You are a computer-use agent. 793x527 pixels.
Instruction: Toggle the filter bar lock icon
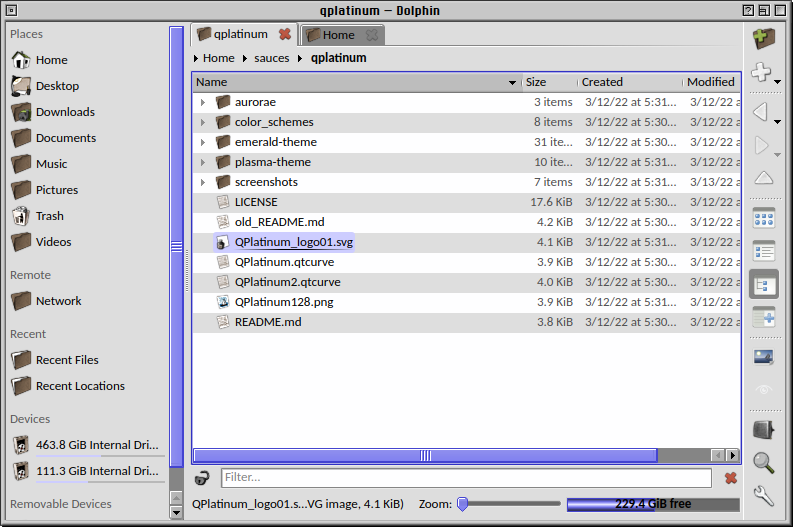[202, 478]
